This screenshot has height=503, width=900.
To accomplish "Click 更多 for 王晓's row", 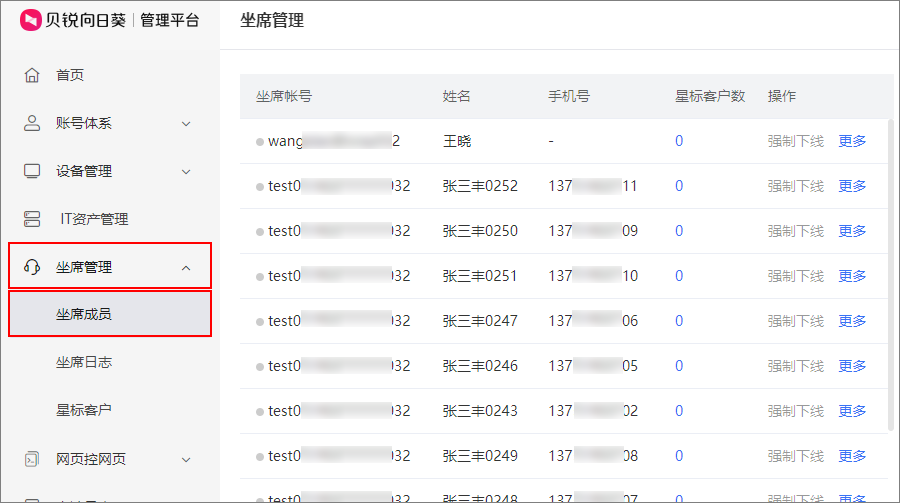I will [x=852, y=141].
